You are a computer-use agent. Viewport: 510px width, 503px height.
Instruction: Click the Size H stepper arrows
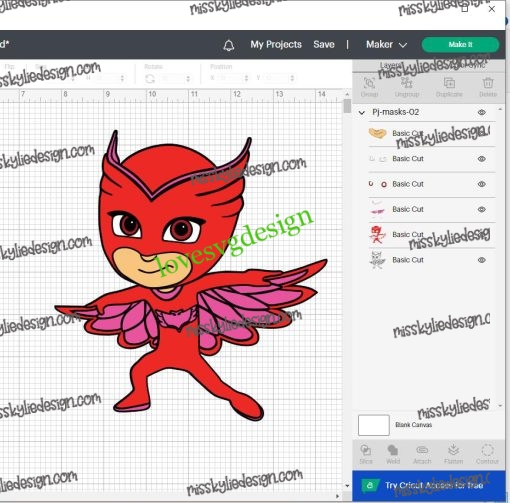pyautogui.click(x=122, y=78)
